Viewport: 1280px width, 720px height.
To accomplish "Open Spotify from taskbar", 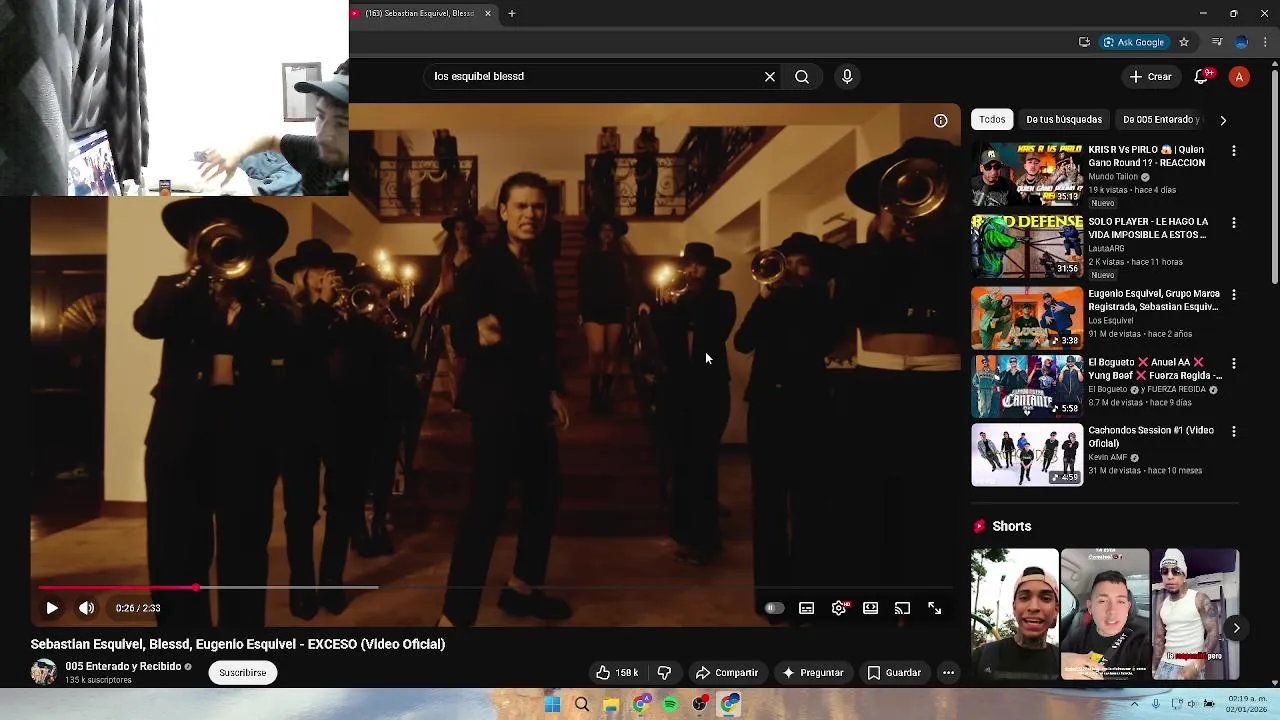I will 670,705.
